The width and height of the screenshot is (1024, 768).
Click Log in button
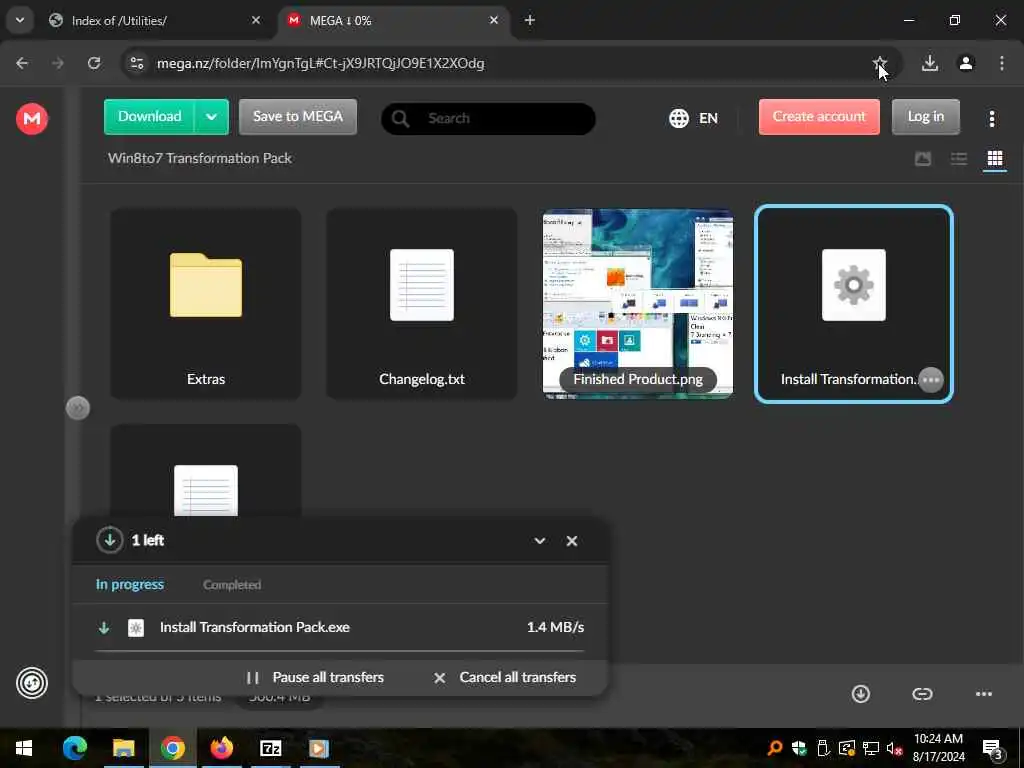(925, 116)
